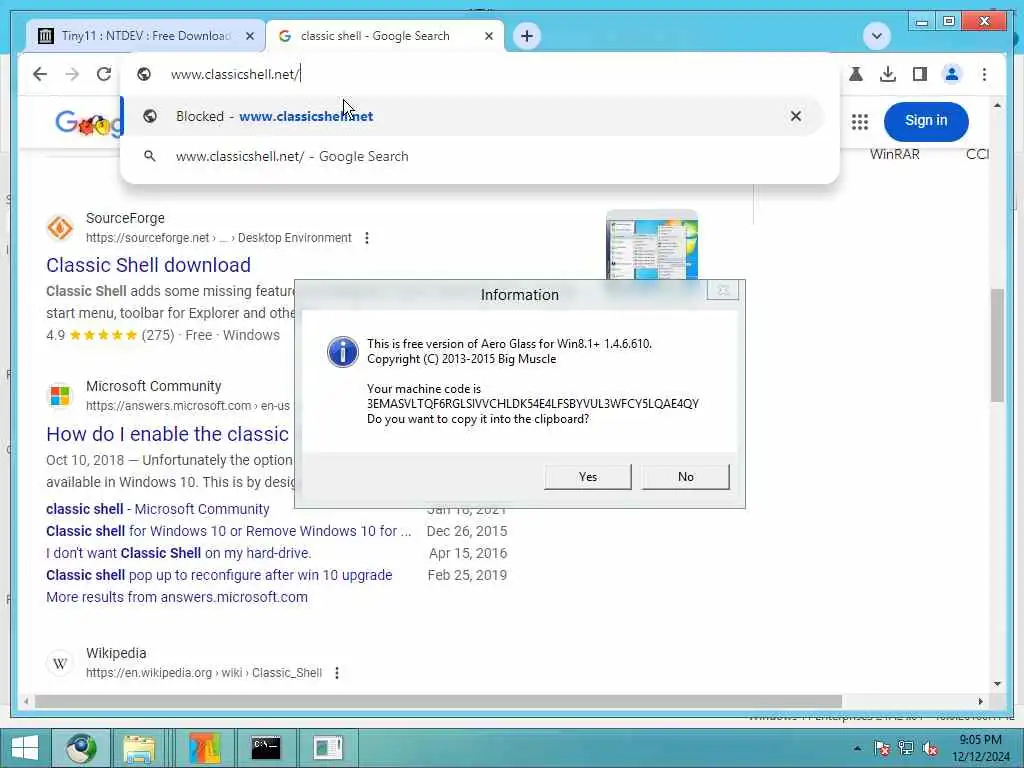Image resolution: width=1024 pixels, height=768 pixels.
Task: Switch to classic shell - Google Search tab
Action: coord(385,36)
